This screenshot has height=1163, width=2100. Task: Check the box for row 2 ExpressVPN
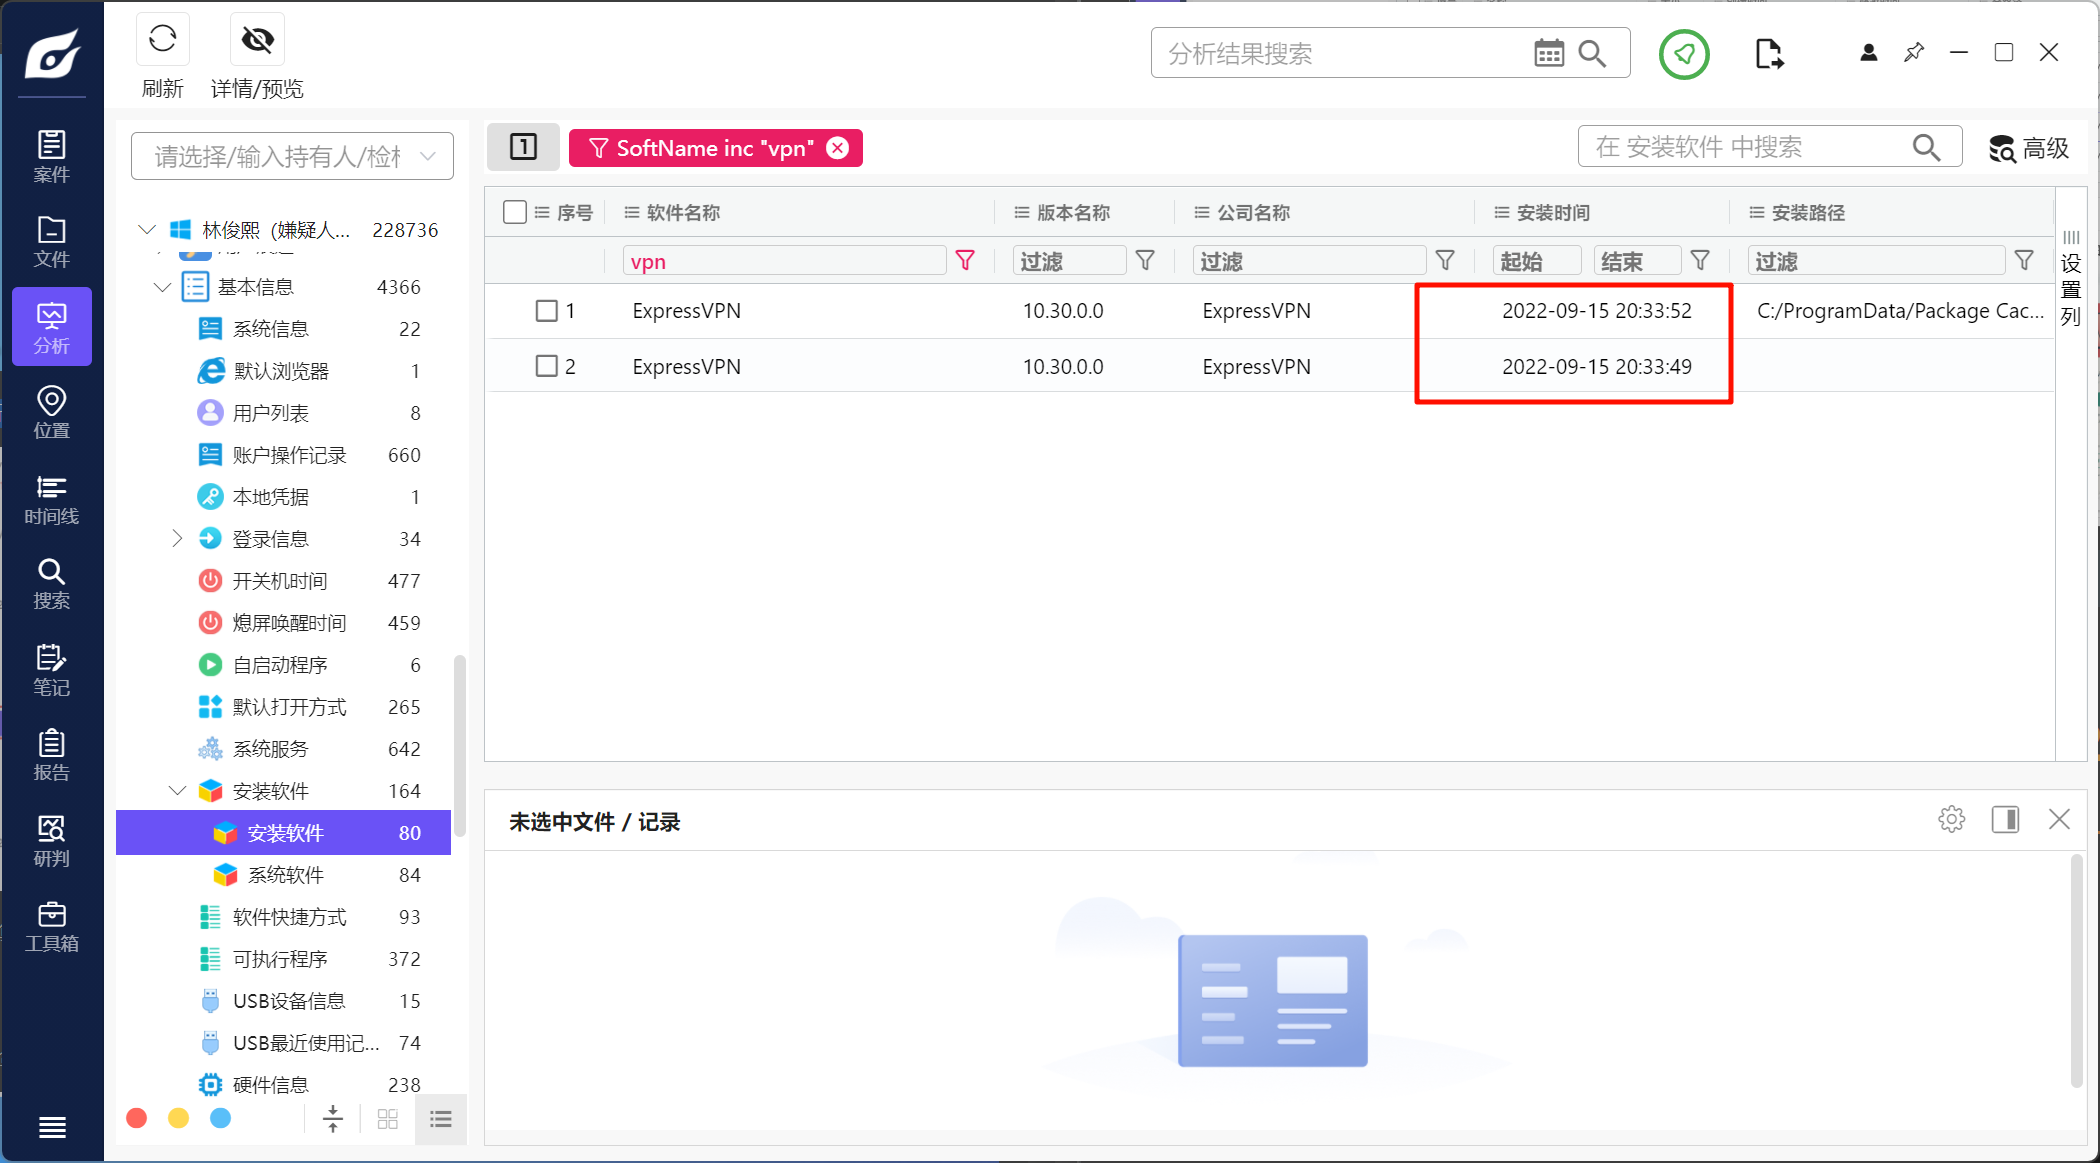coord(546,367)
